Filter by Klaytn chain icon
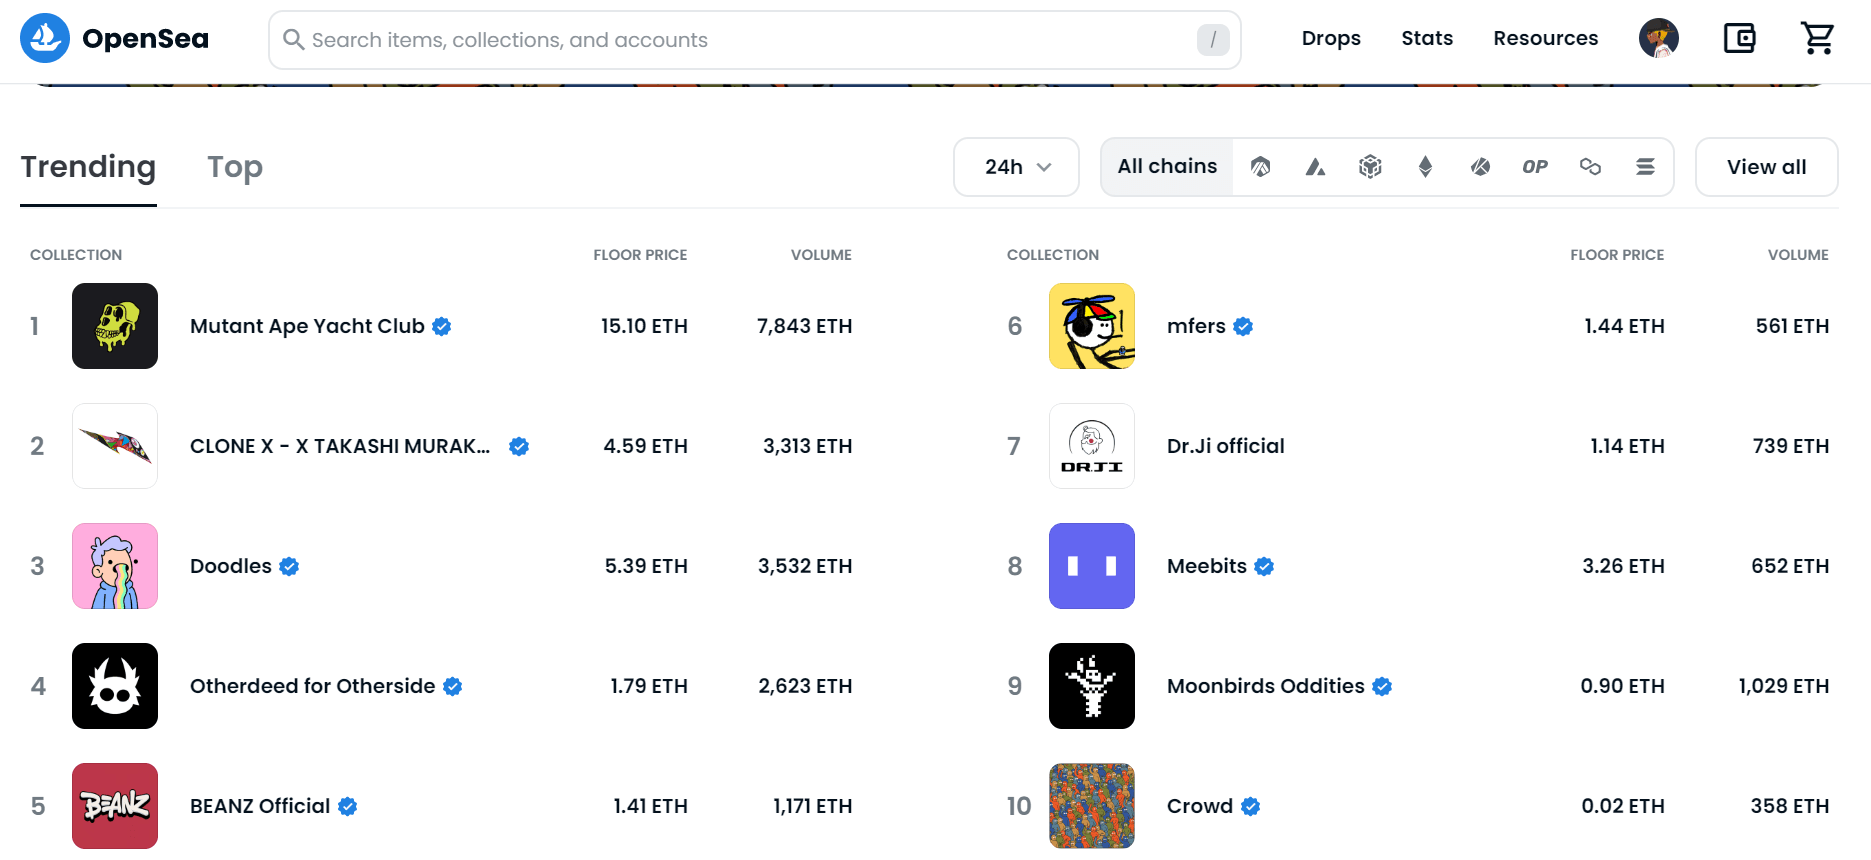Screen dimensions: 1871x860 1480,167
